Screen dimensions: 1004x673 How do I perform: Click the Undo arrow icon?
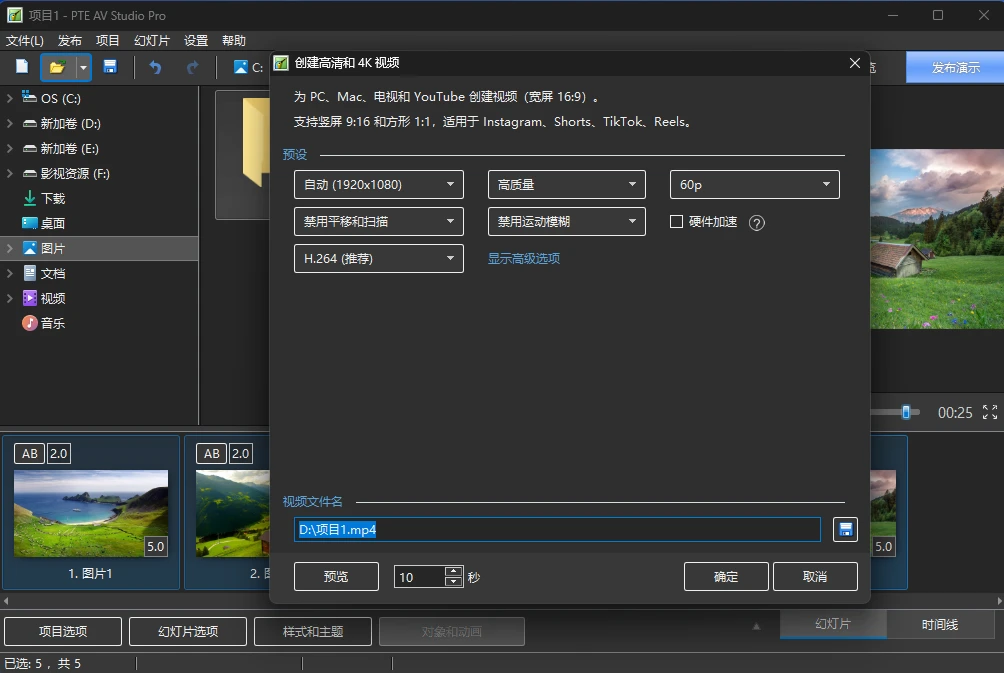point(155,67)
